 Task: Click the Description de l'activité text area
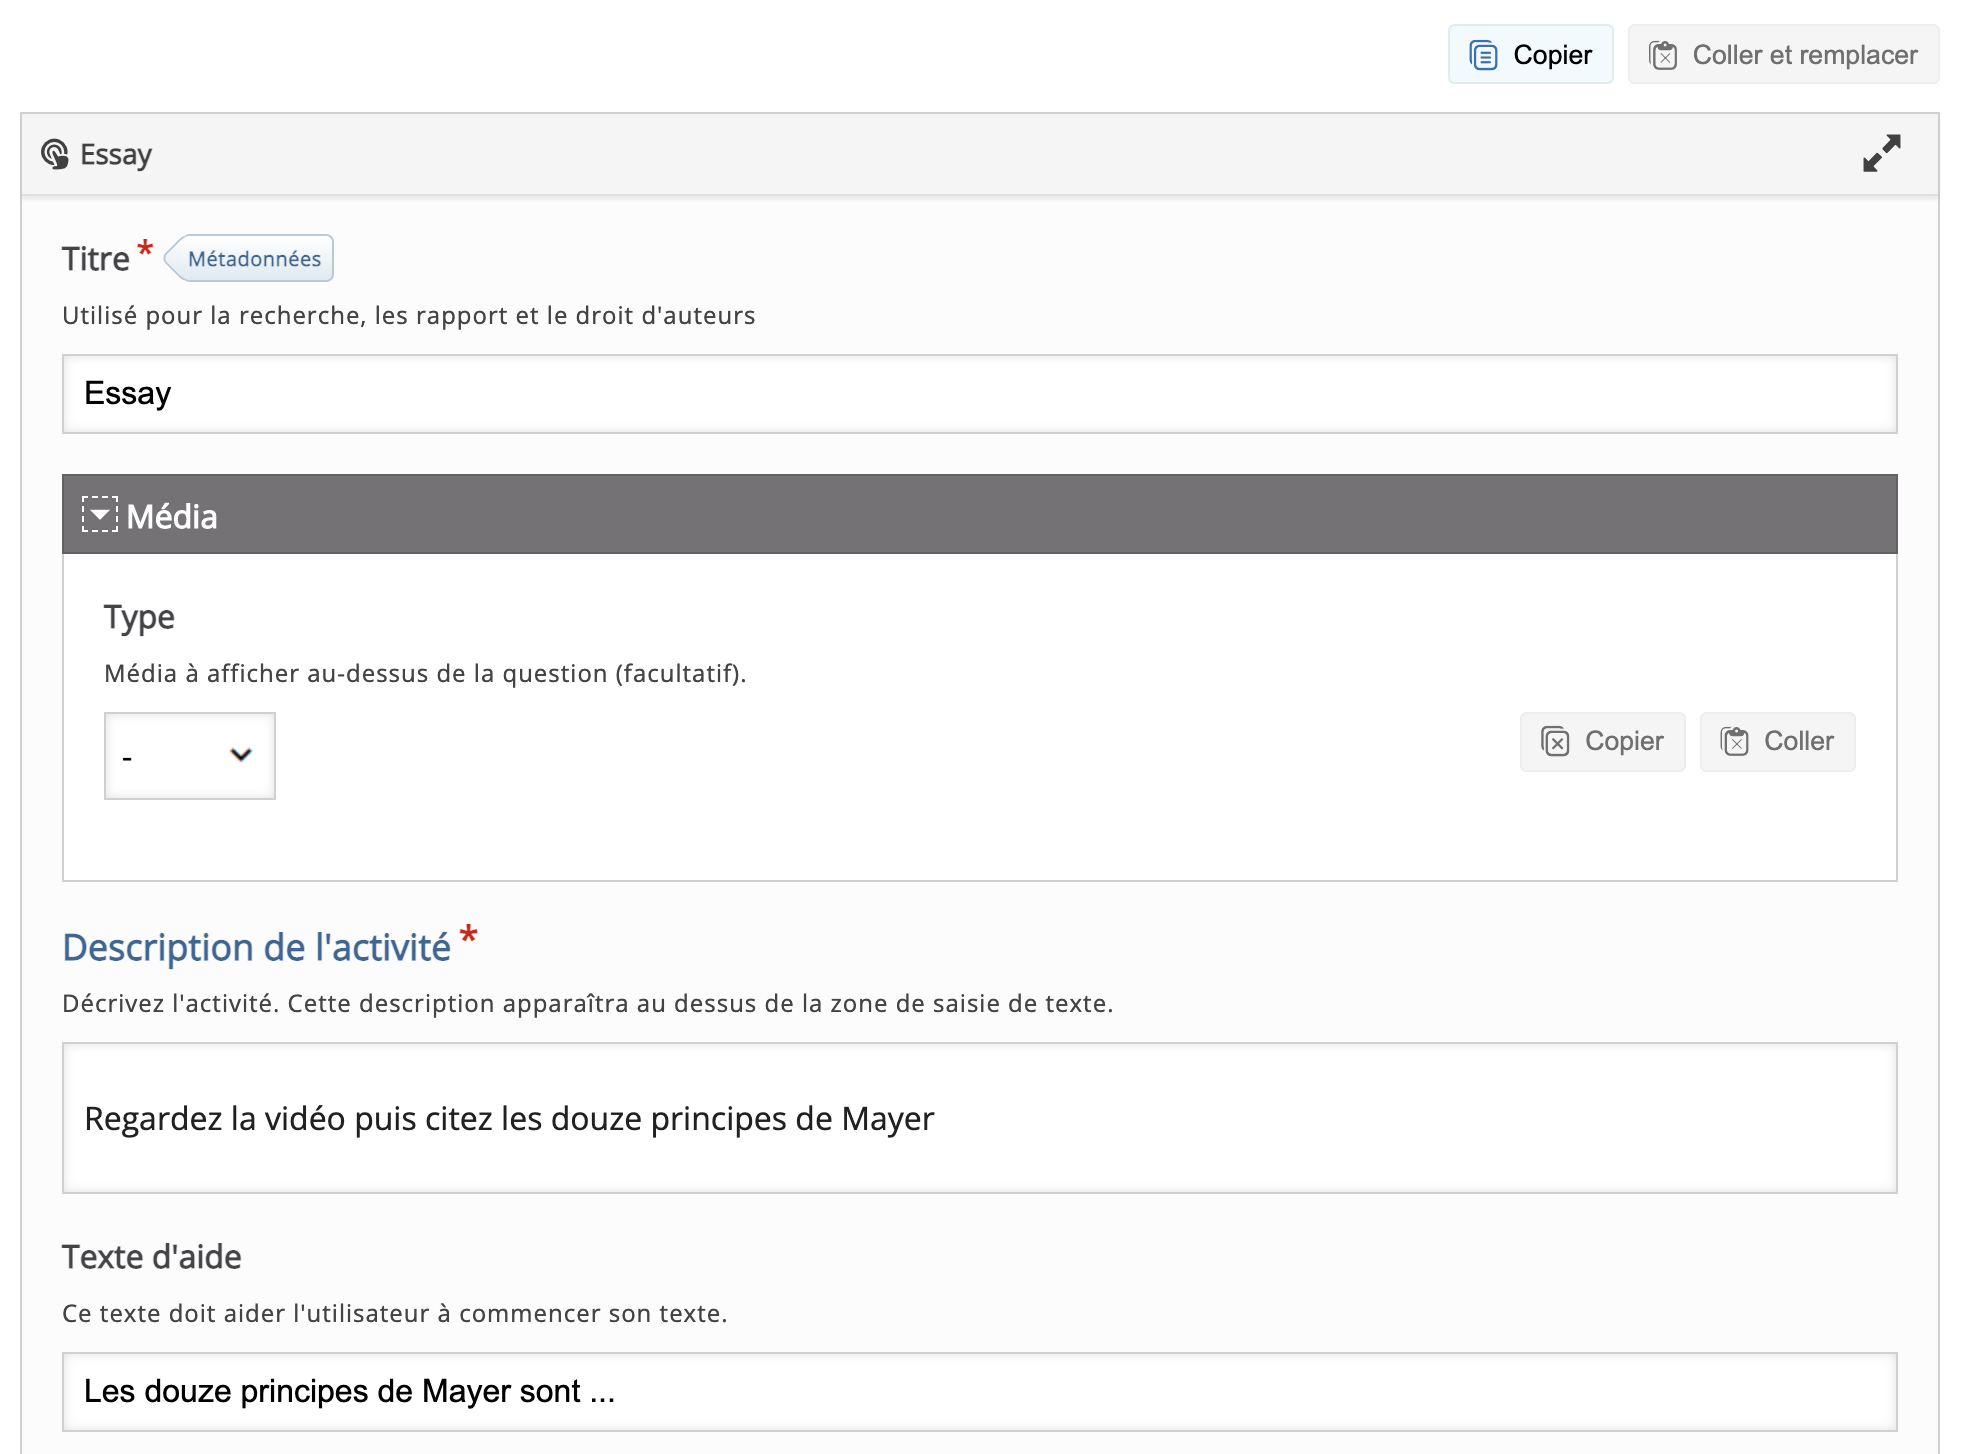pyautogui.click(x=978, y=1118)
